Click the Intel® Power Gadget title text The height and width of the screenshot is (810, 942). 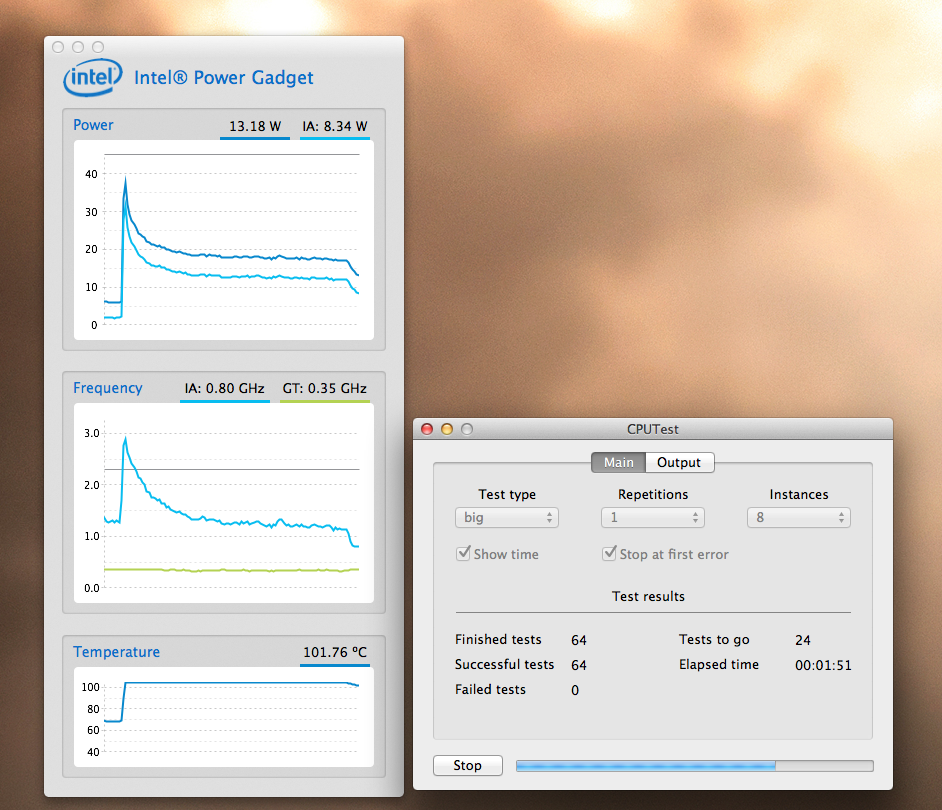tap(223, 78)
